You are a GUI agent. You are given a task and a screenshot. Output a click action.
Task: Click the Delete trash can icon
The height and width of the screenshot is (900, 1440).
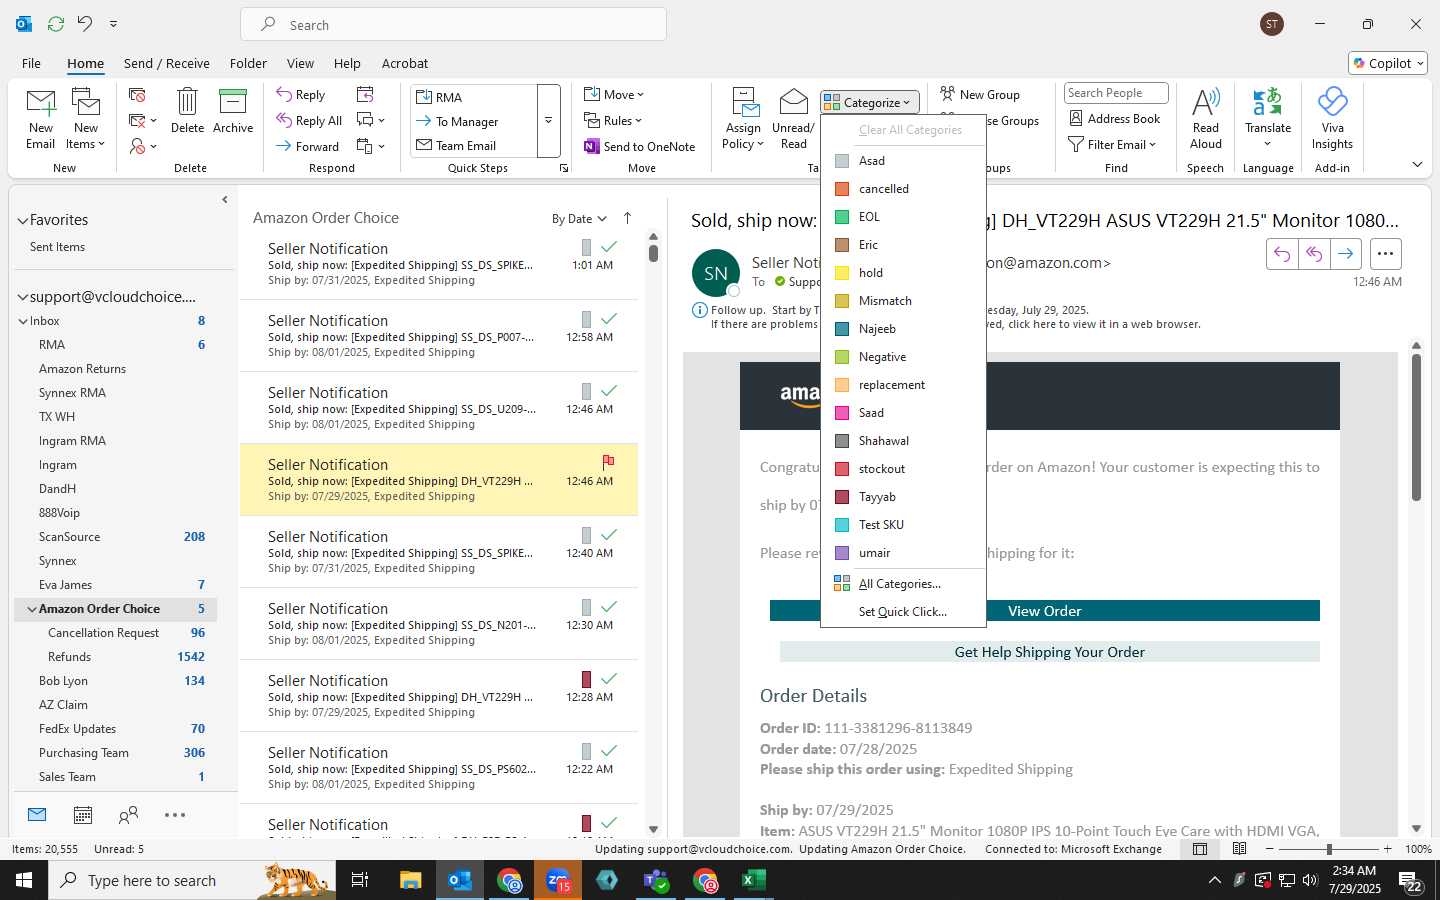tap(187, 102)
